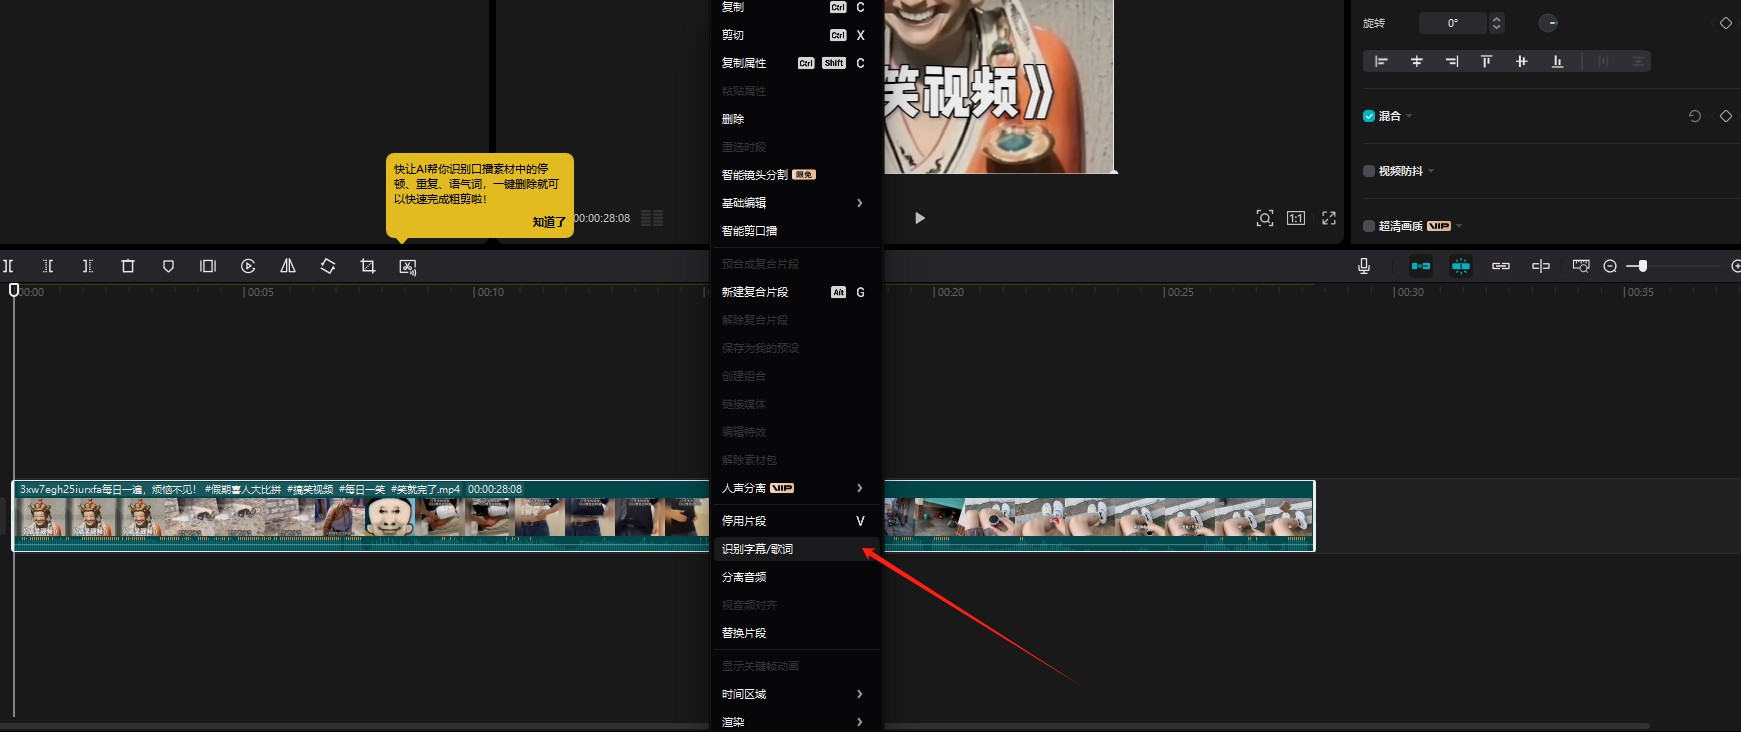The height and width of the screenshot is (732, 1741).
Task: Click the mirror flip icon
Action: click(x=288, y=266)
